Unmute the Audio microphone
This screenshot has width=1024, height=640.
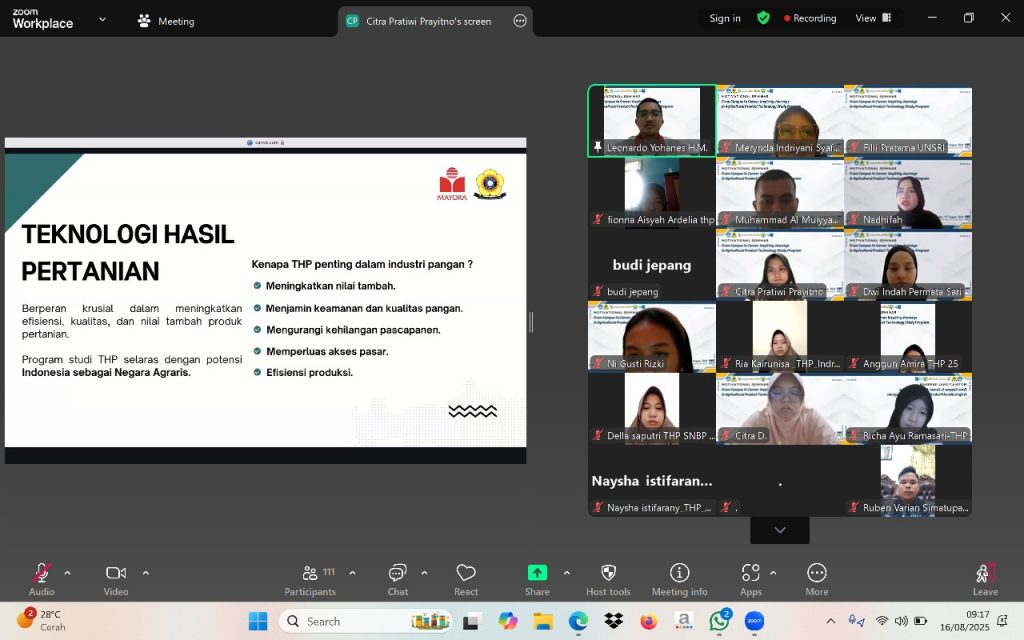pyautogui.click(x=41, y=573)
